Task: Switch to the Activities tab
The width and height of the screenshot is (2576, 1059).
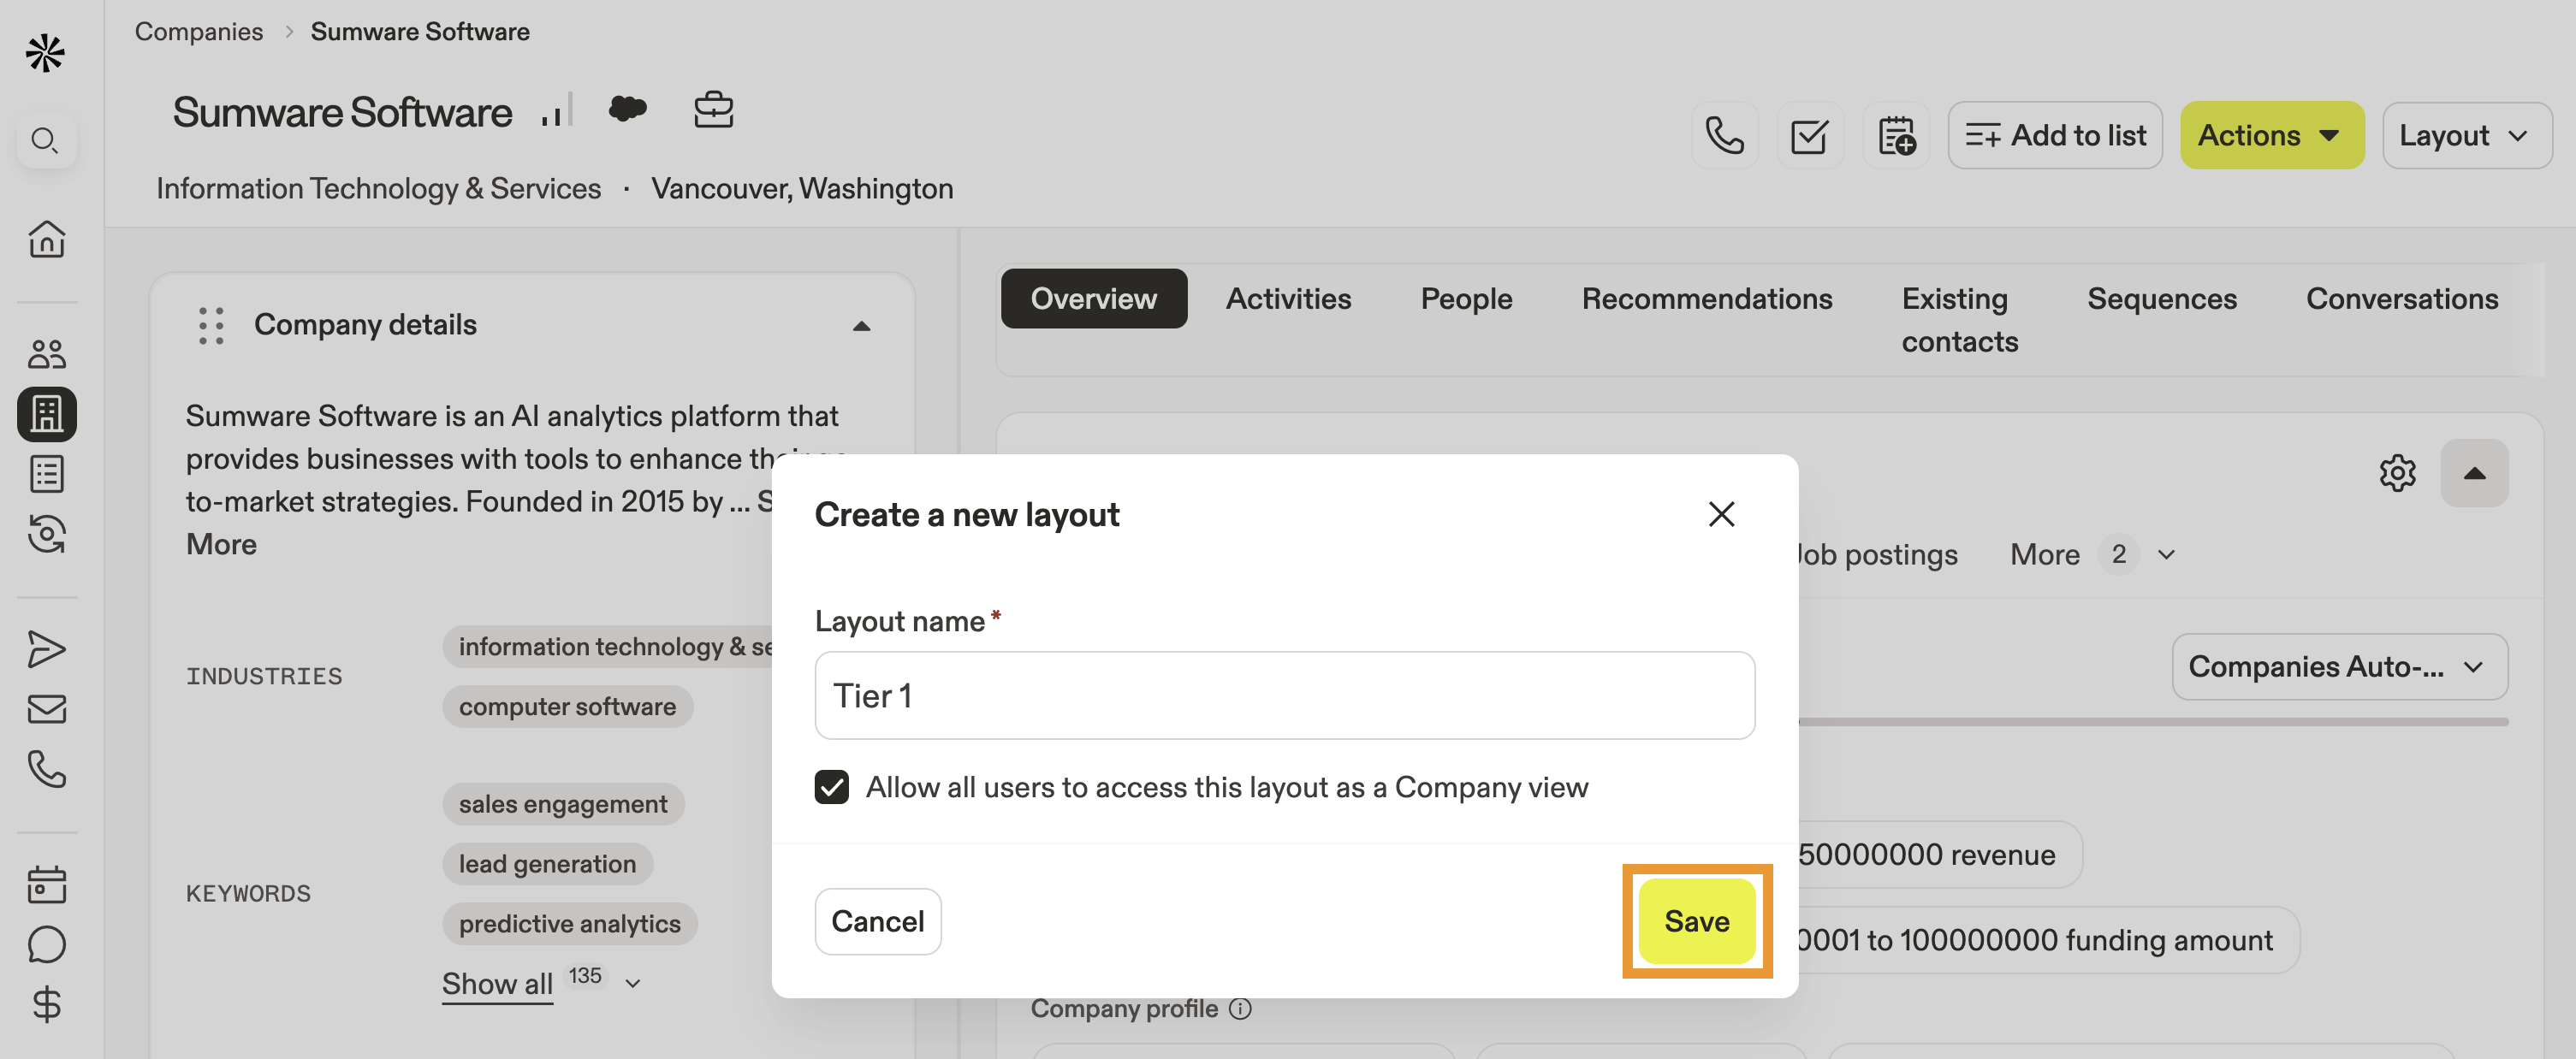Action: click(1288, 298)
